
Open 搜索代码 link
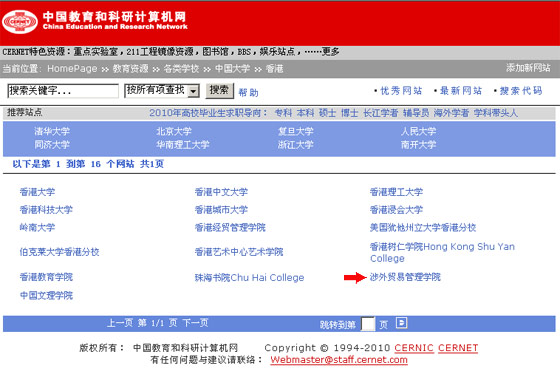pyautogui.click(x=521, y=91)
